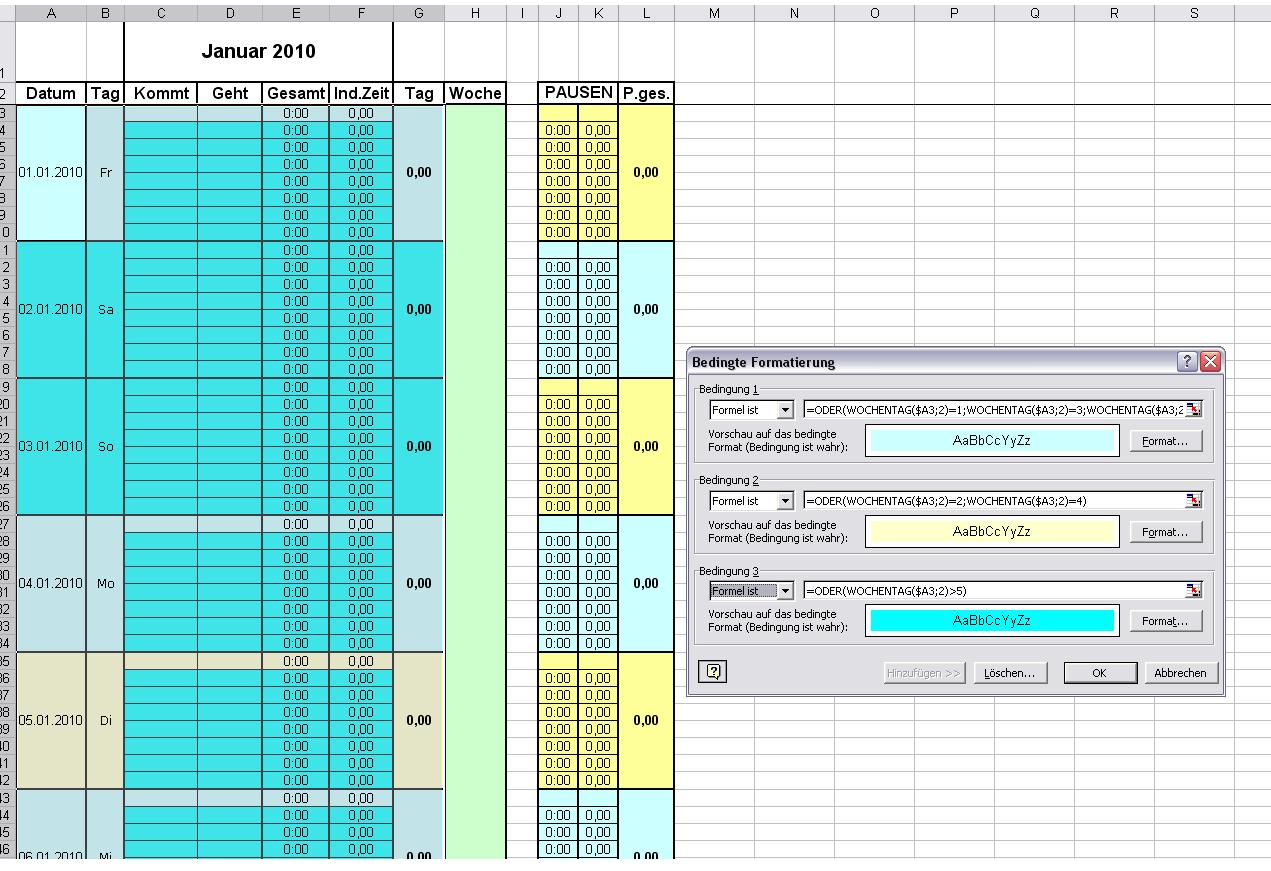Open the Bedingung 3 'Formel ist' dropdown
The height and width of the screenshot is (871, 1271).
tap(784, 590)
